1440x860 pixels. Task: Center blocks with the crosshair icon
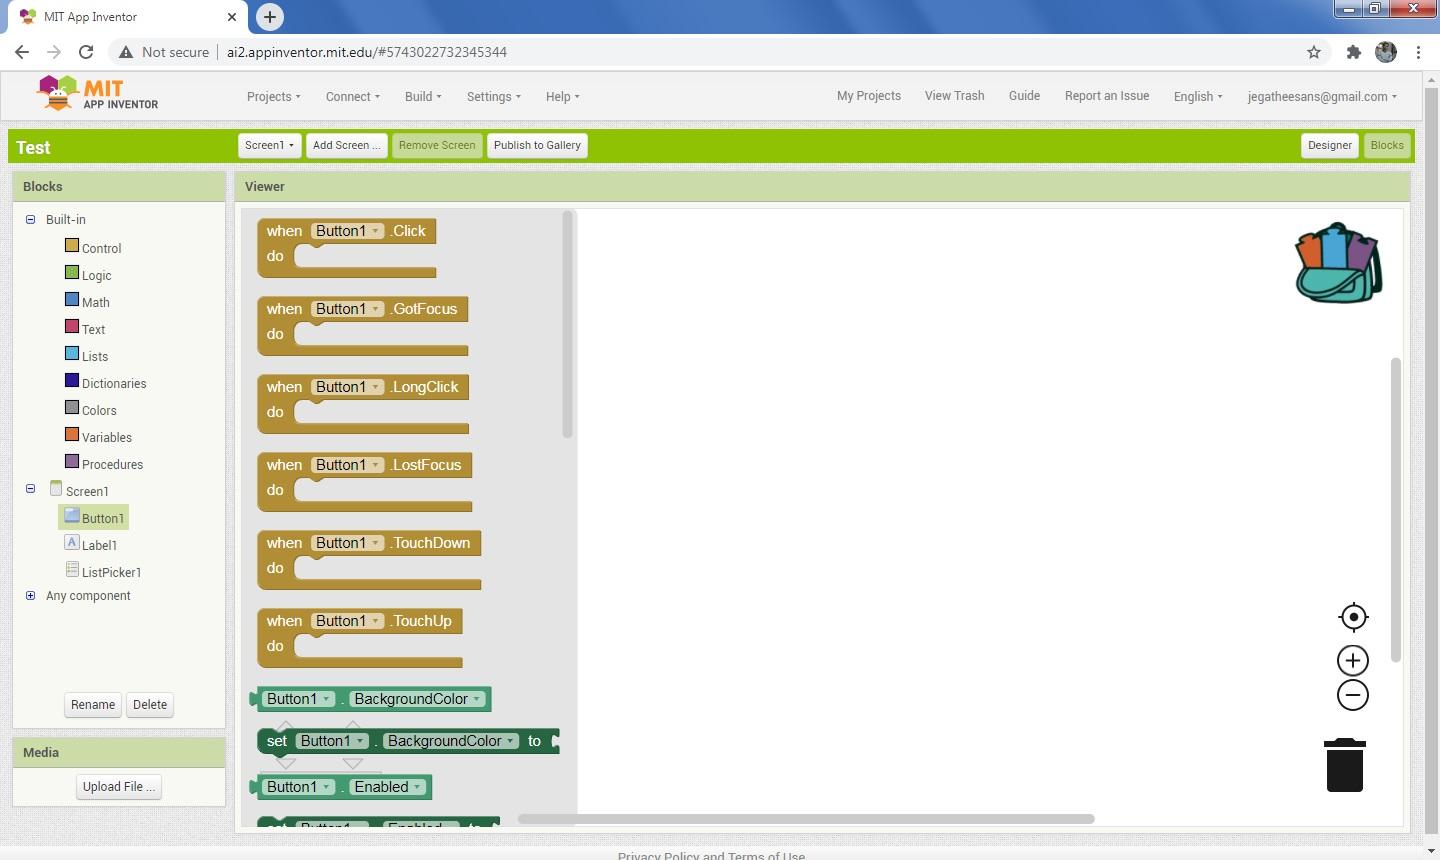[1353, 616]
